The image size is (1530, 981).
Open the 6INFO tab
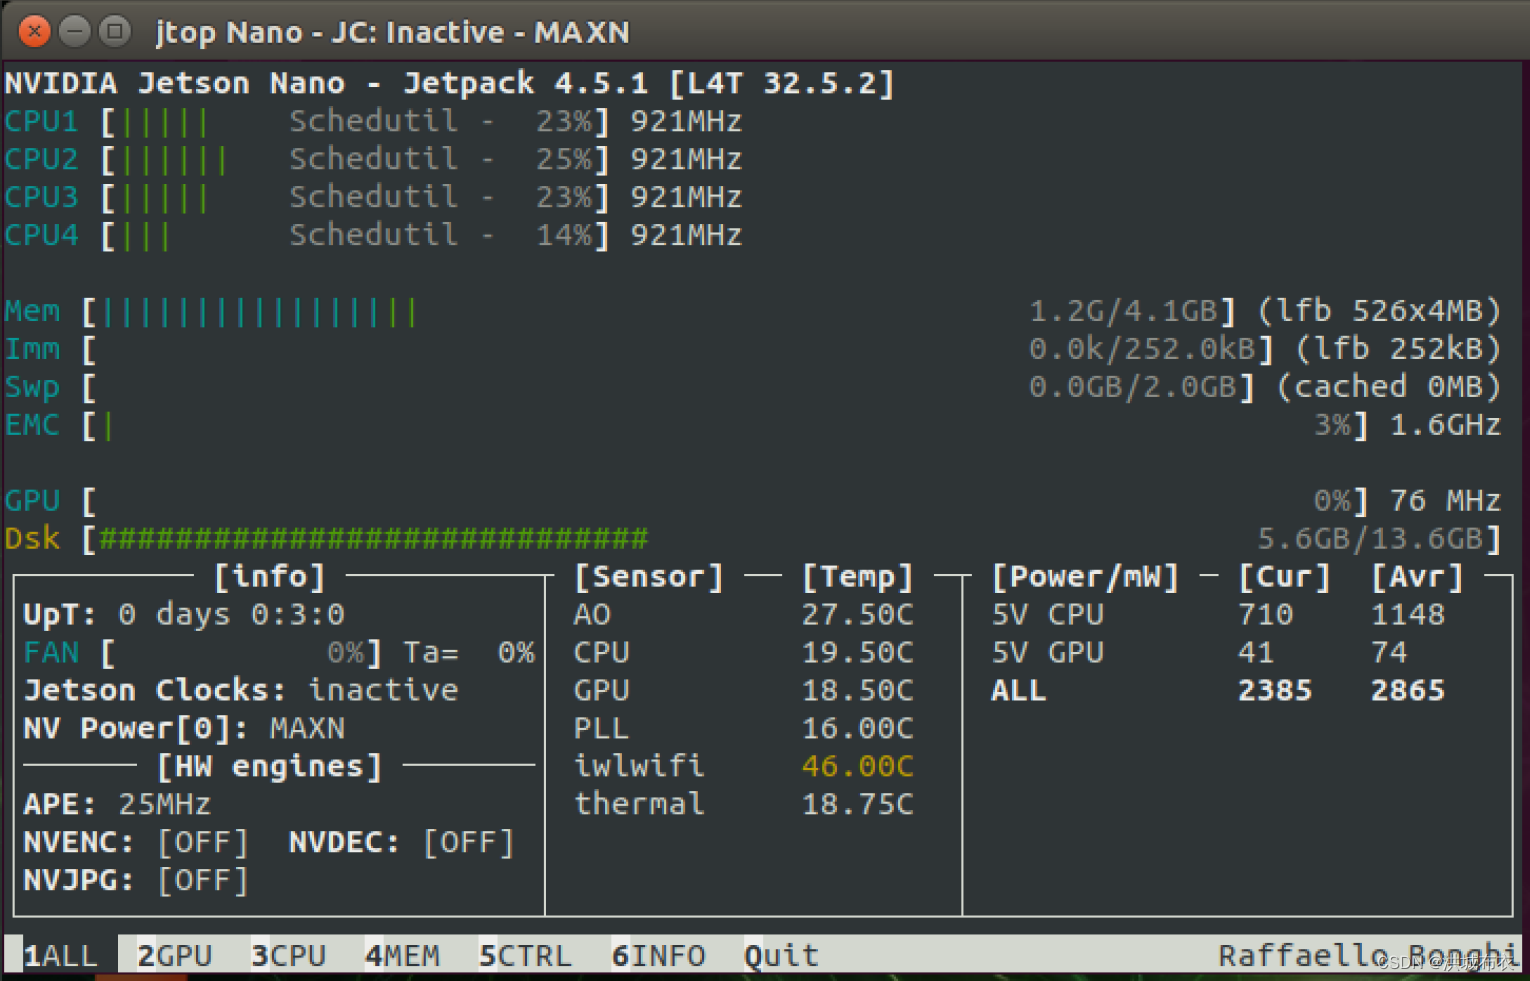pos(658,955)
